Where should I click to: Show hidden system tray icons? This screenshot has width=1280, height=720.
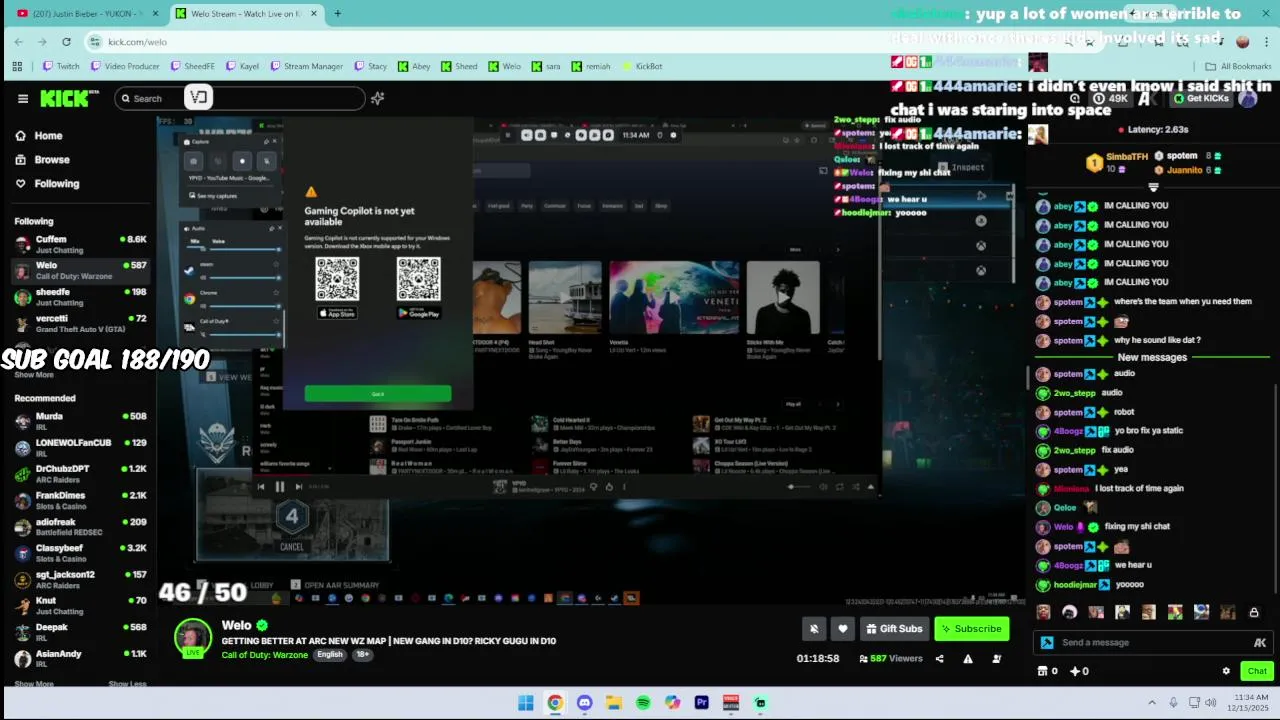coord(1152,703)
